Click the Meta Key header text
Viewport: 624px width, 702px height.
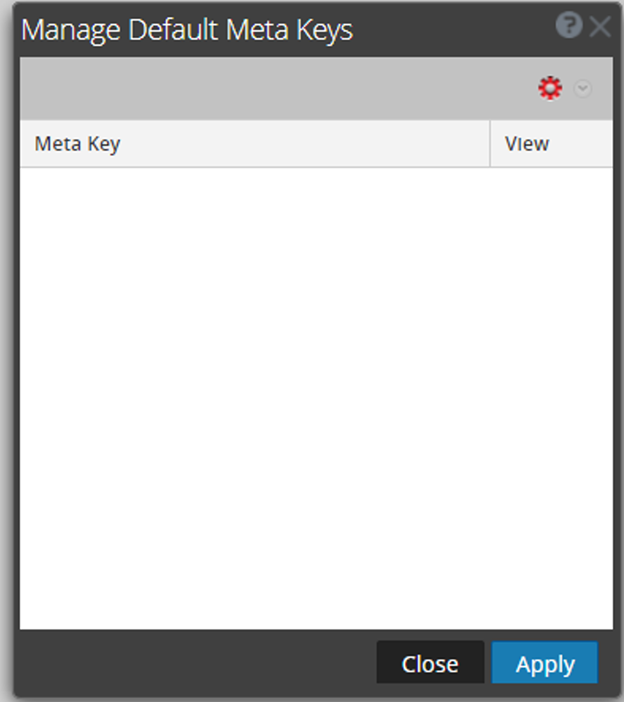tap(77, 144)
